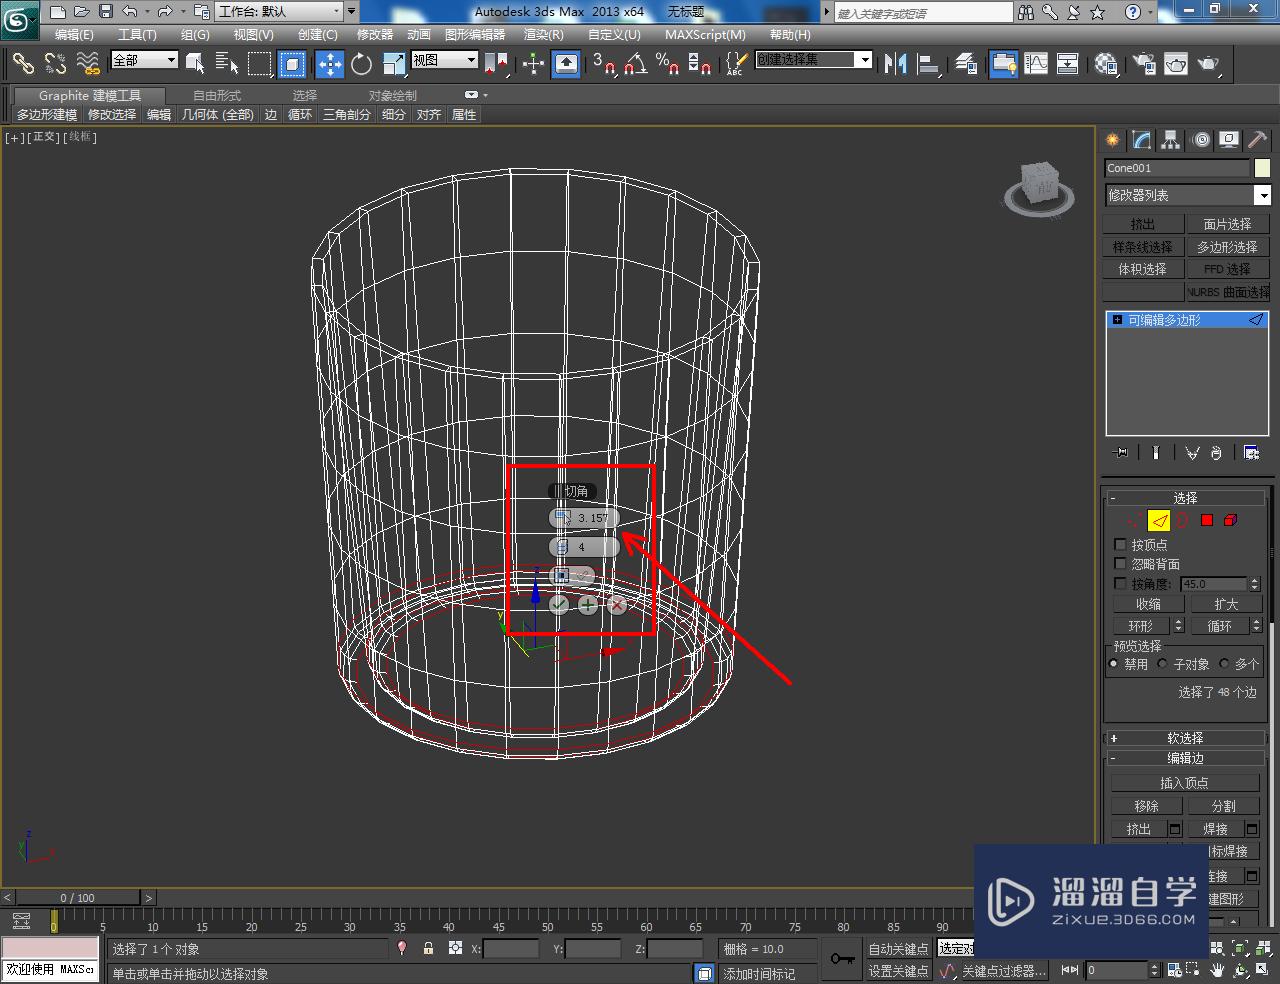Activate the Select Object tool
1280x984 pixels.
[x=195, y=64]
